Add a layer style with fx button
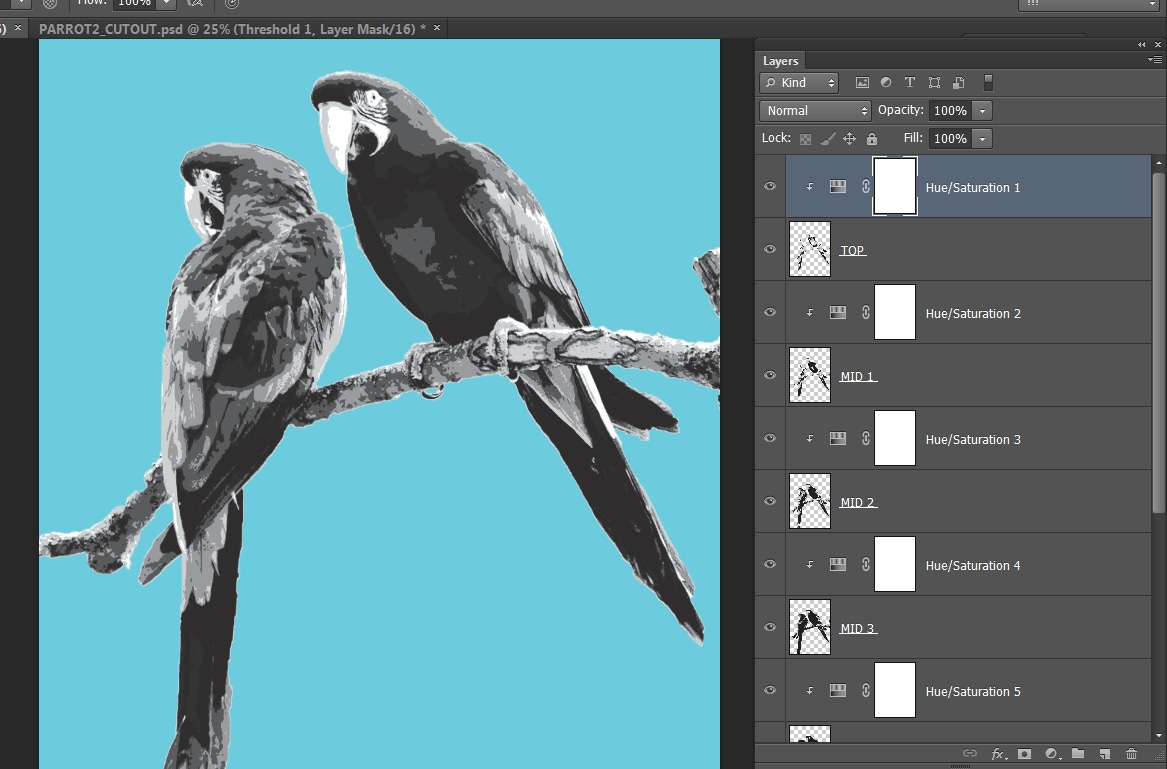This screenshot has height=769, width=1167. (x=998, y=754)
